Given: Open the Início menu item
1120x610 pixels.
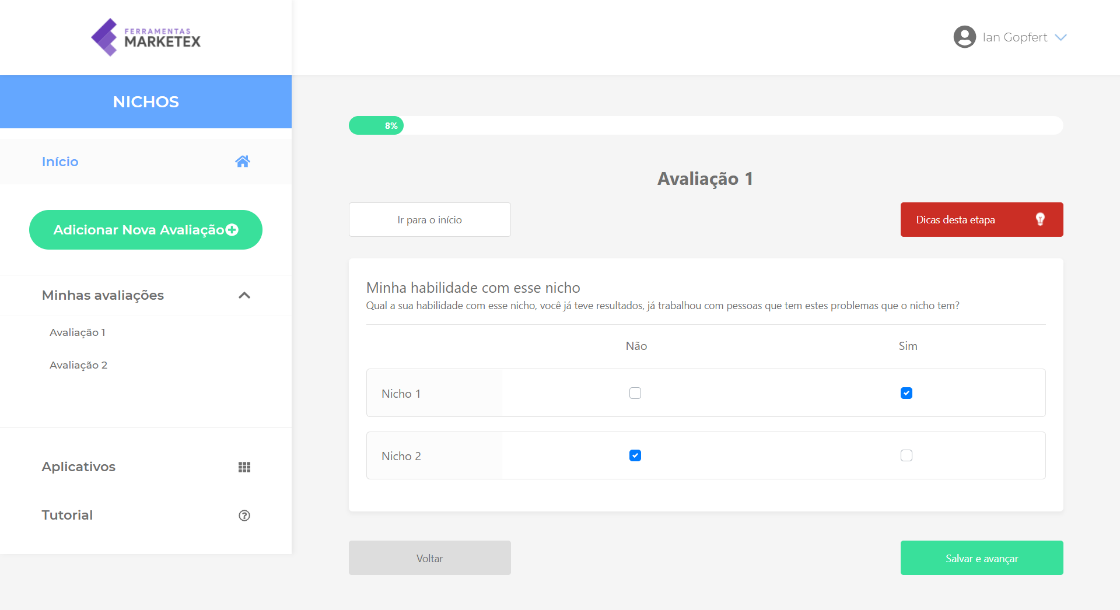Looking at the screenshot, I should (146, 161).
